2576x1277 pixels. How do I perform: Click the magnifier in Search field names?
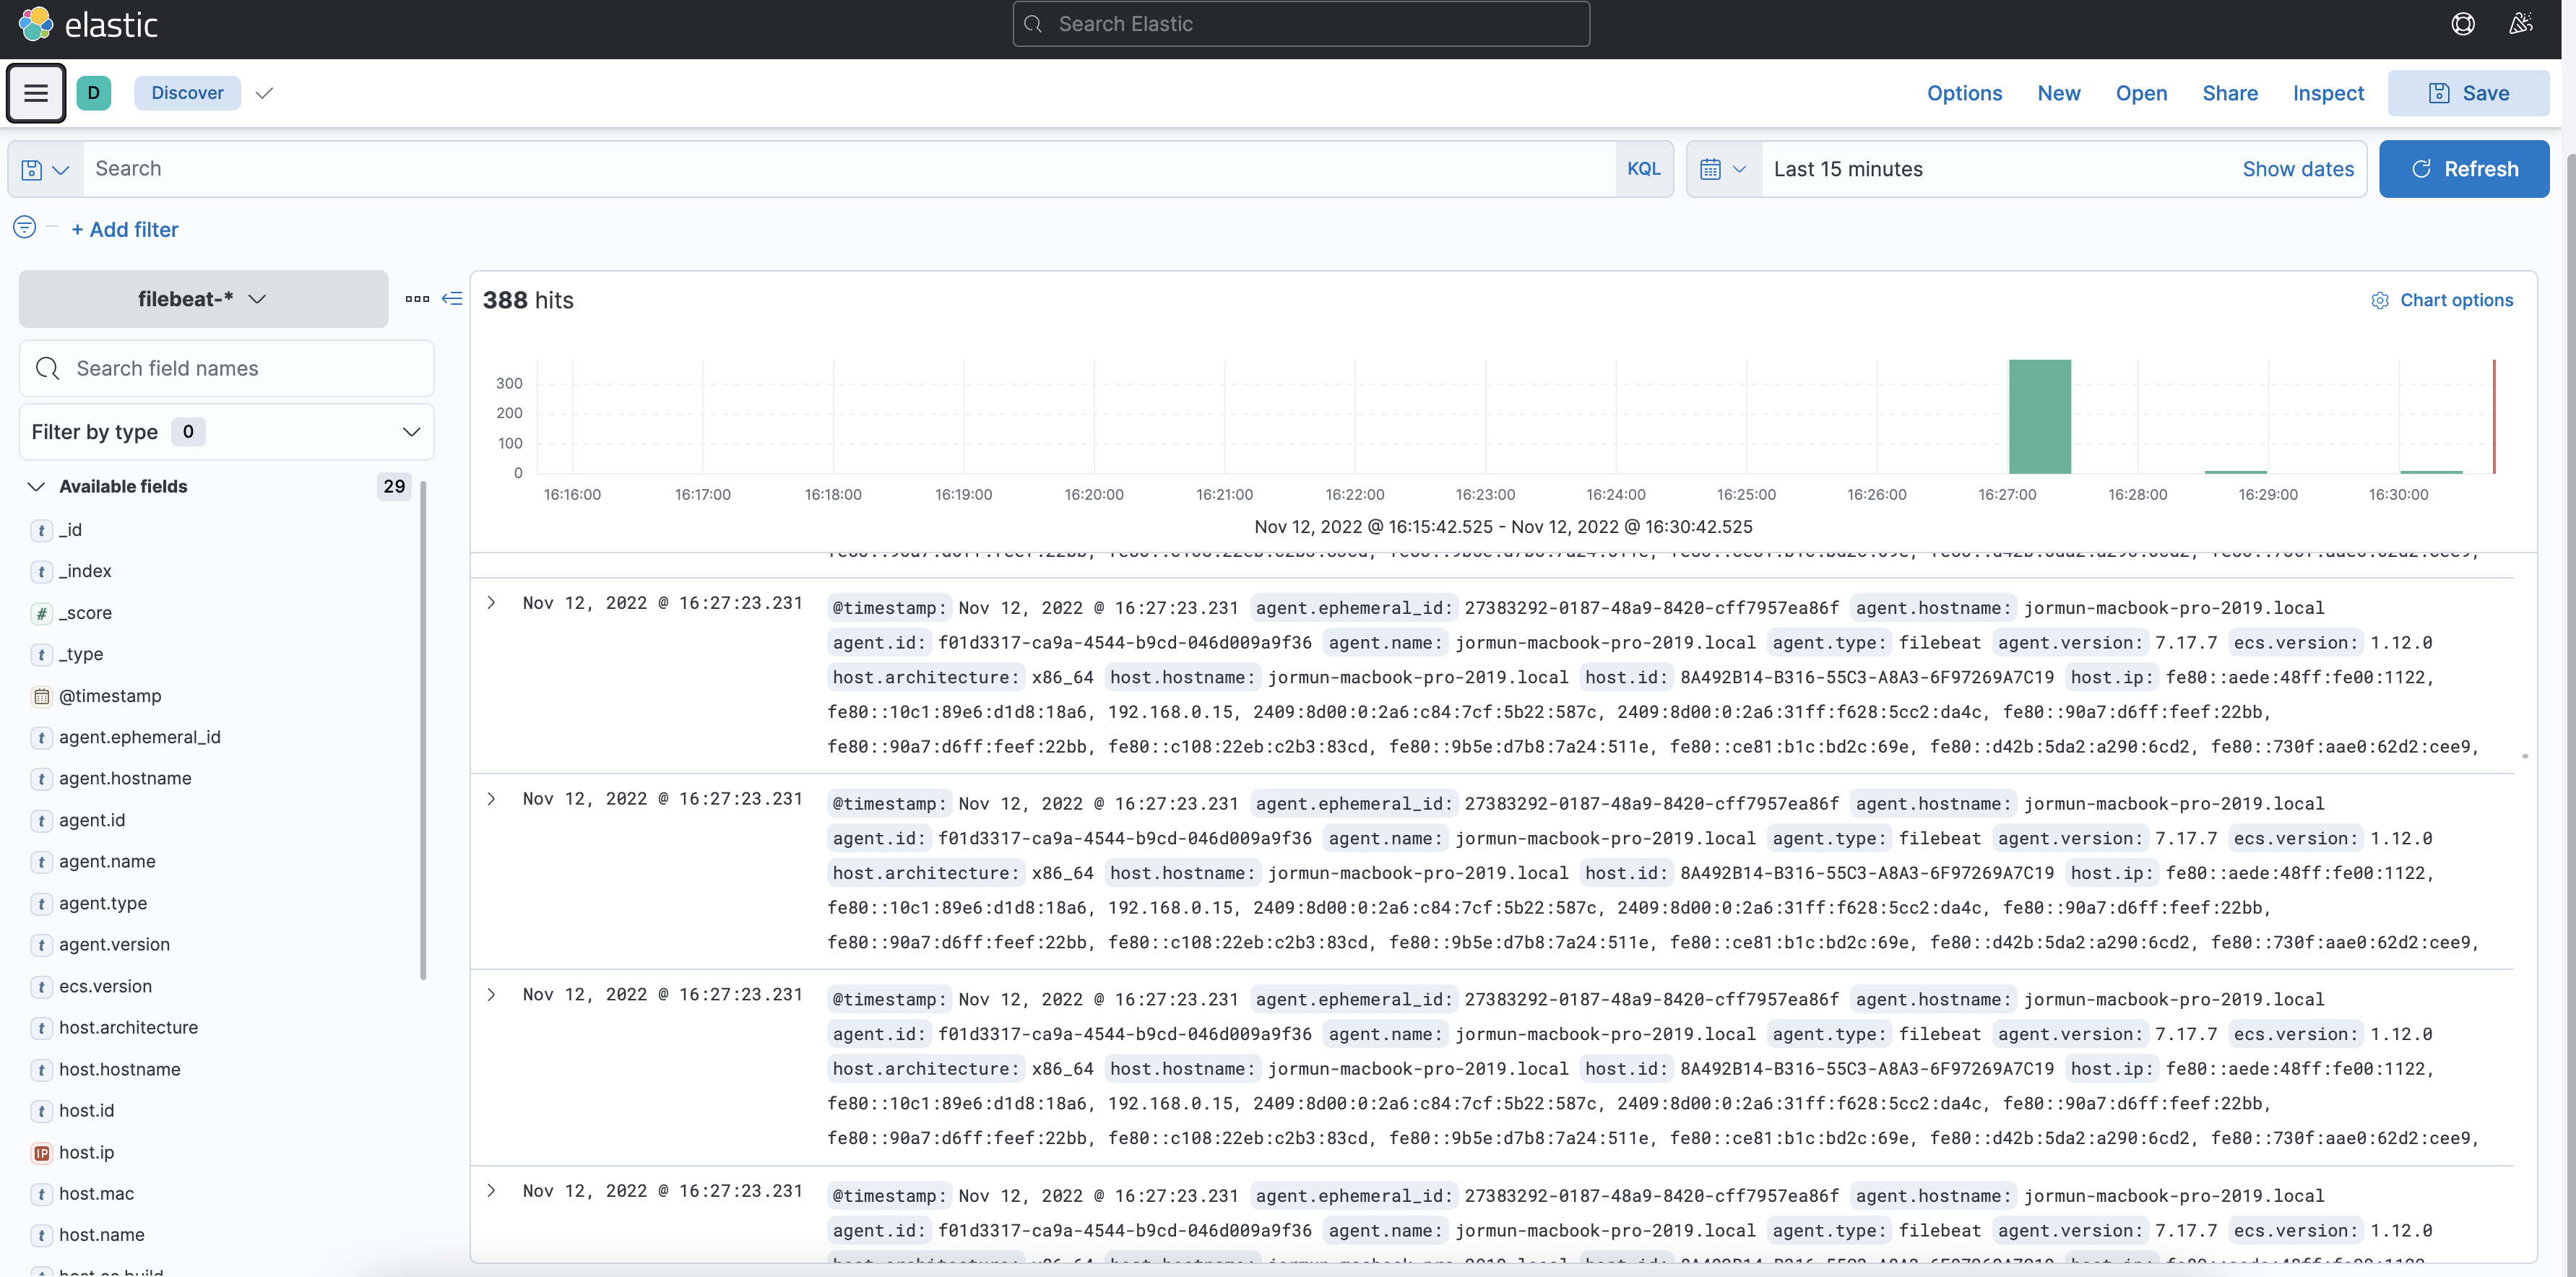47,369
